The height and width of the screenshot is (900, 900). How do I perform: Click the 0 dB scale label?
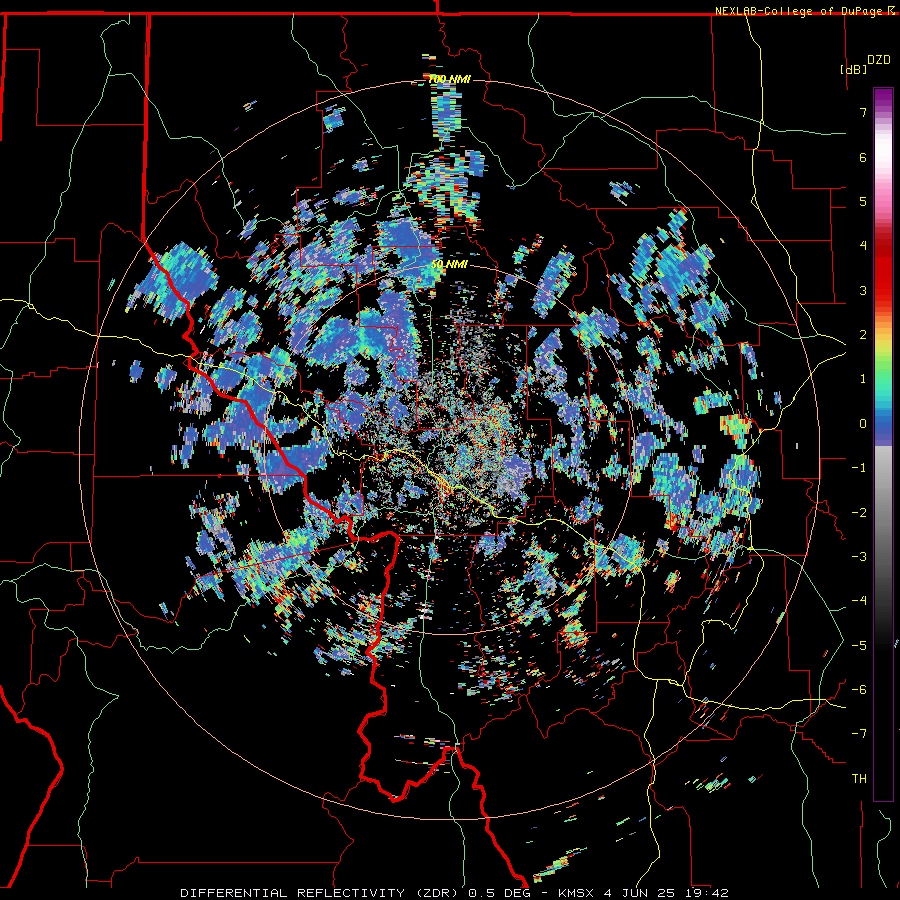click(863, 424)
